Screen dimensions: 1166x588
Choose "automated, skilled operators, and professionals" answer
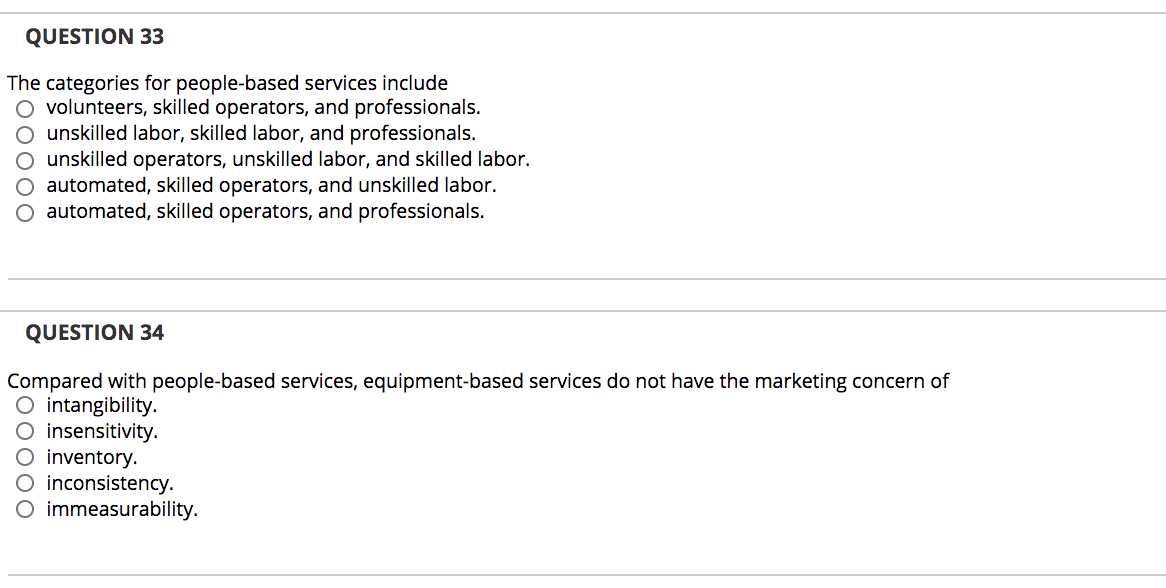tap(25, 211)
